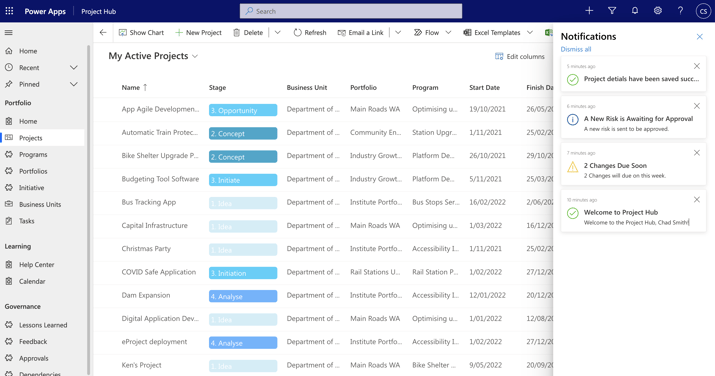
Task: Open the app launcher waffle icon
Action: click(9, 11)
